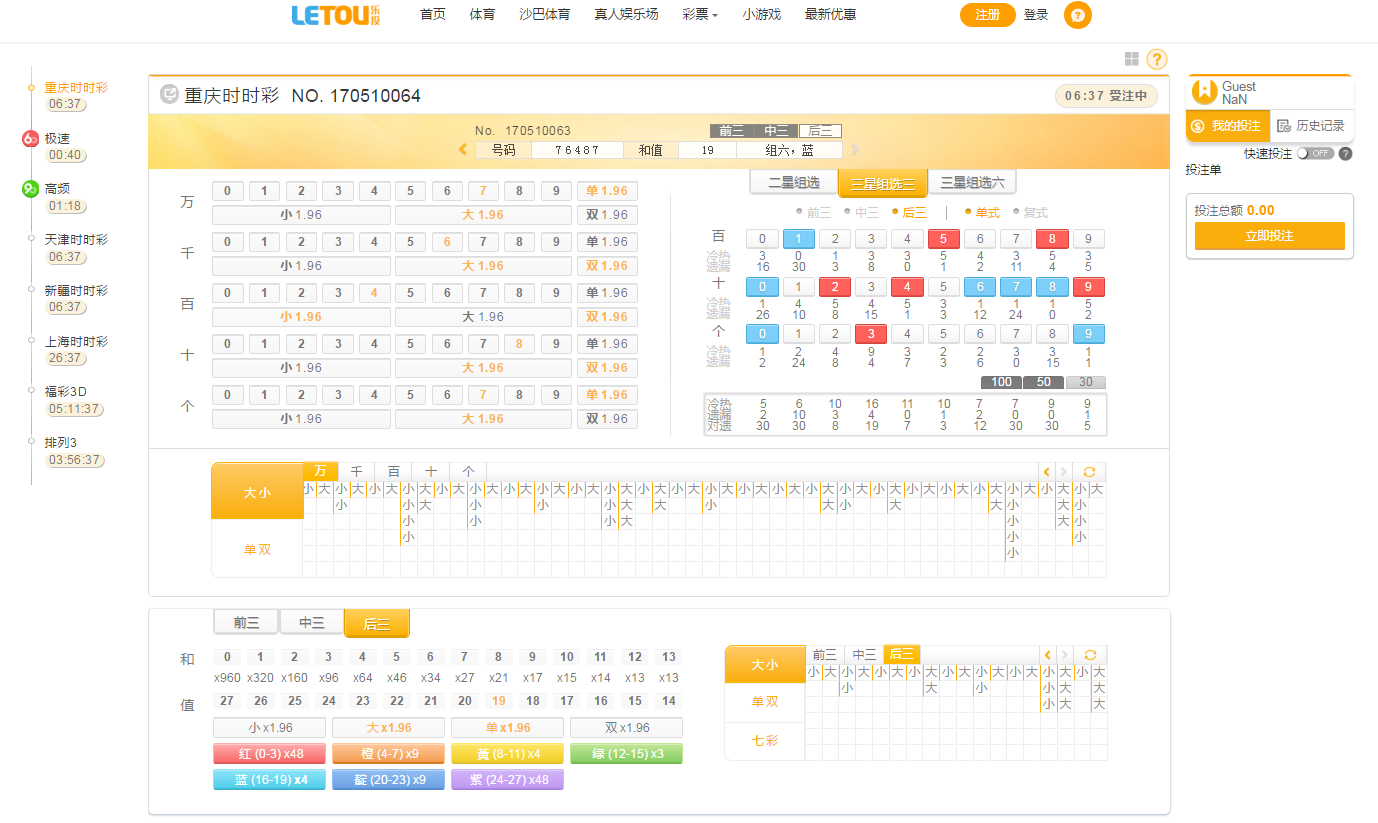Open the orange outlined question mark help icon
The image size is (1378, 823).
pos(1157,60)
